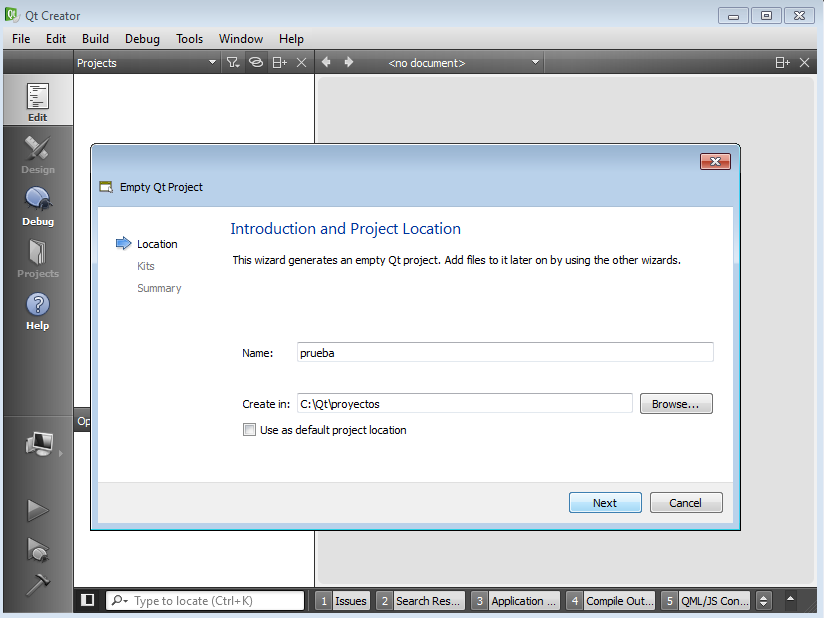Open the File menu
Image resolution: width=824 pixels, height=618 pixels.
21,39
